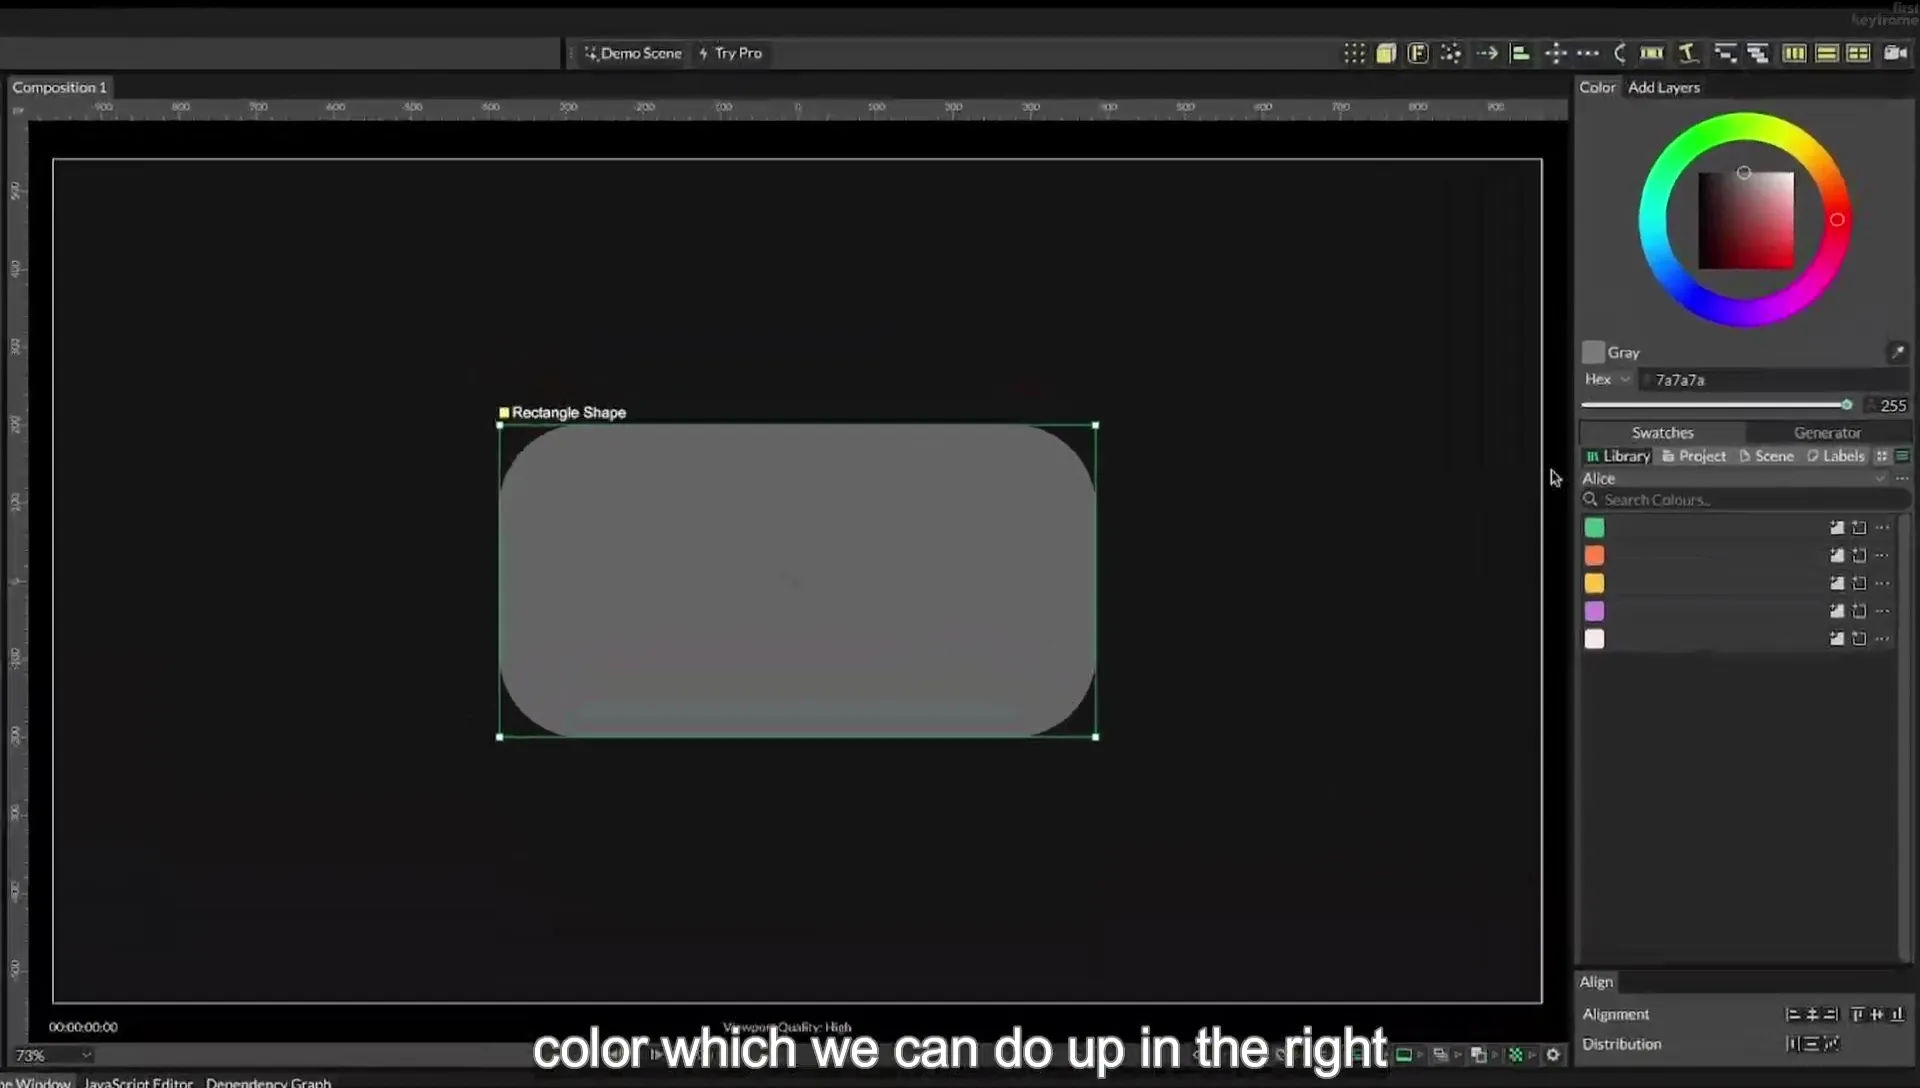Click the alpha slider handle
This screenshot has width=1920, height=1088.
(x=1846, y=405)
